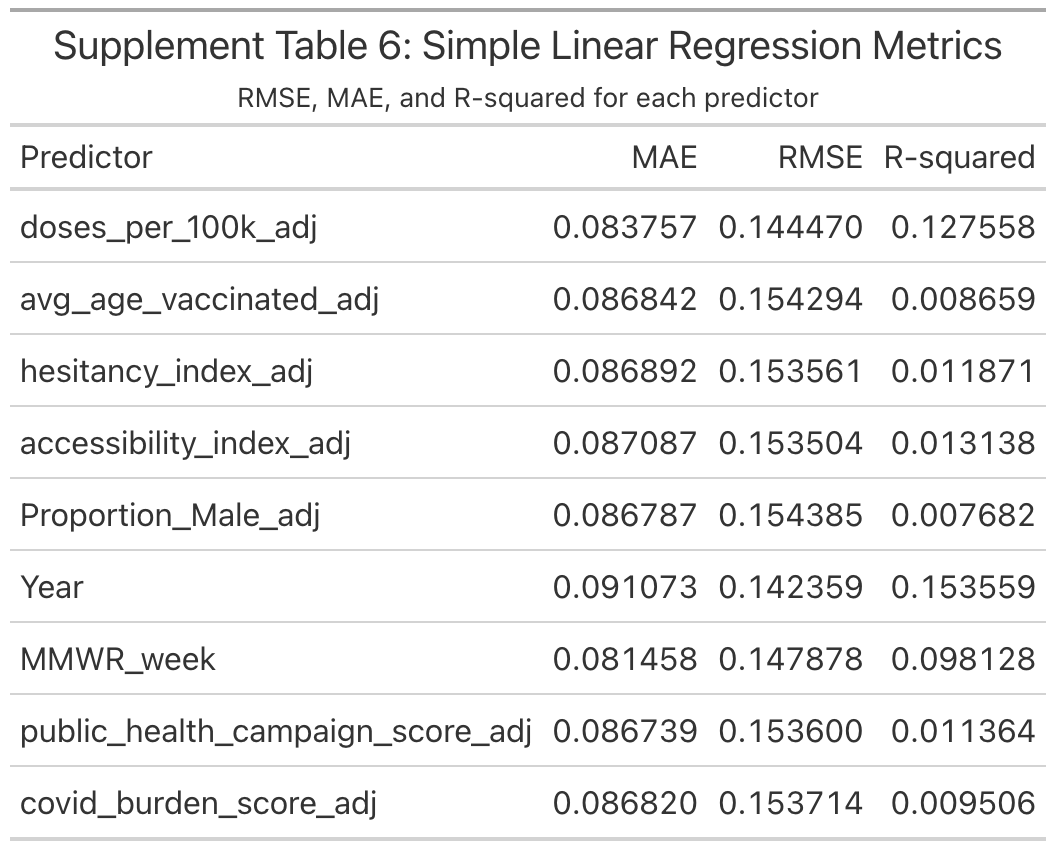Select the MAE value 0.083757
Screen dimensions: 1056x848
click(x=624, y=227)
